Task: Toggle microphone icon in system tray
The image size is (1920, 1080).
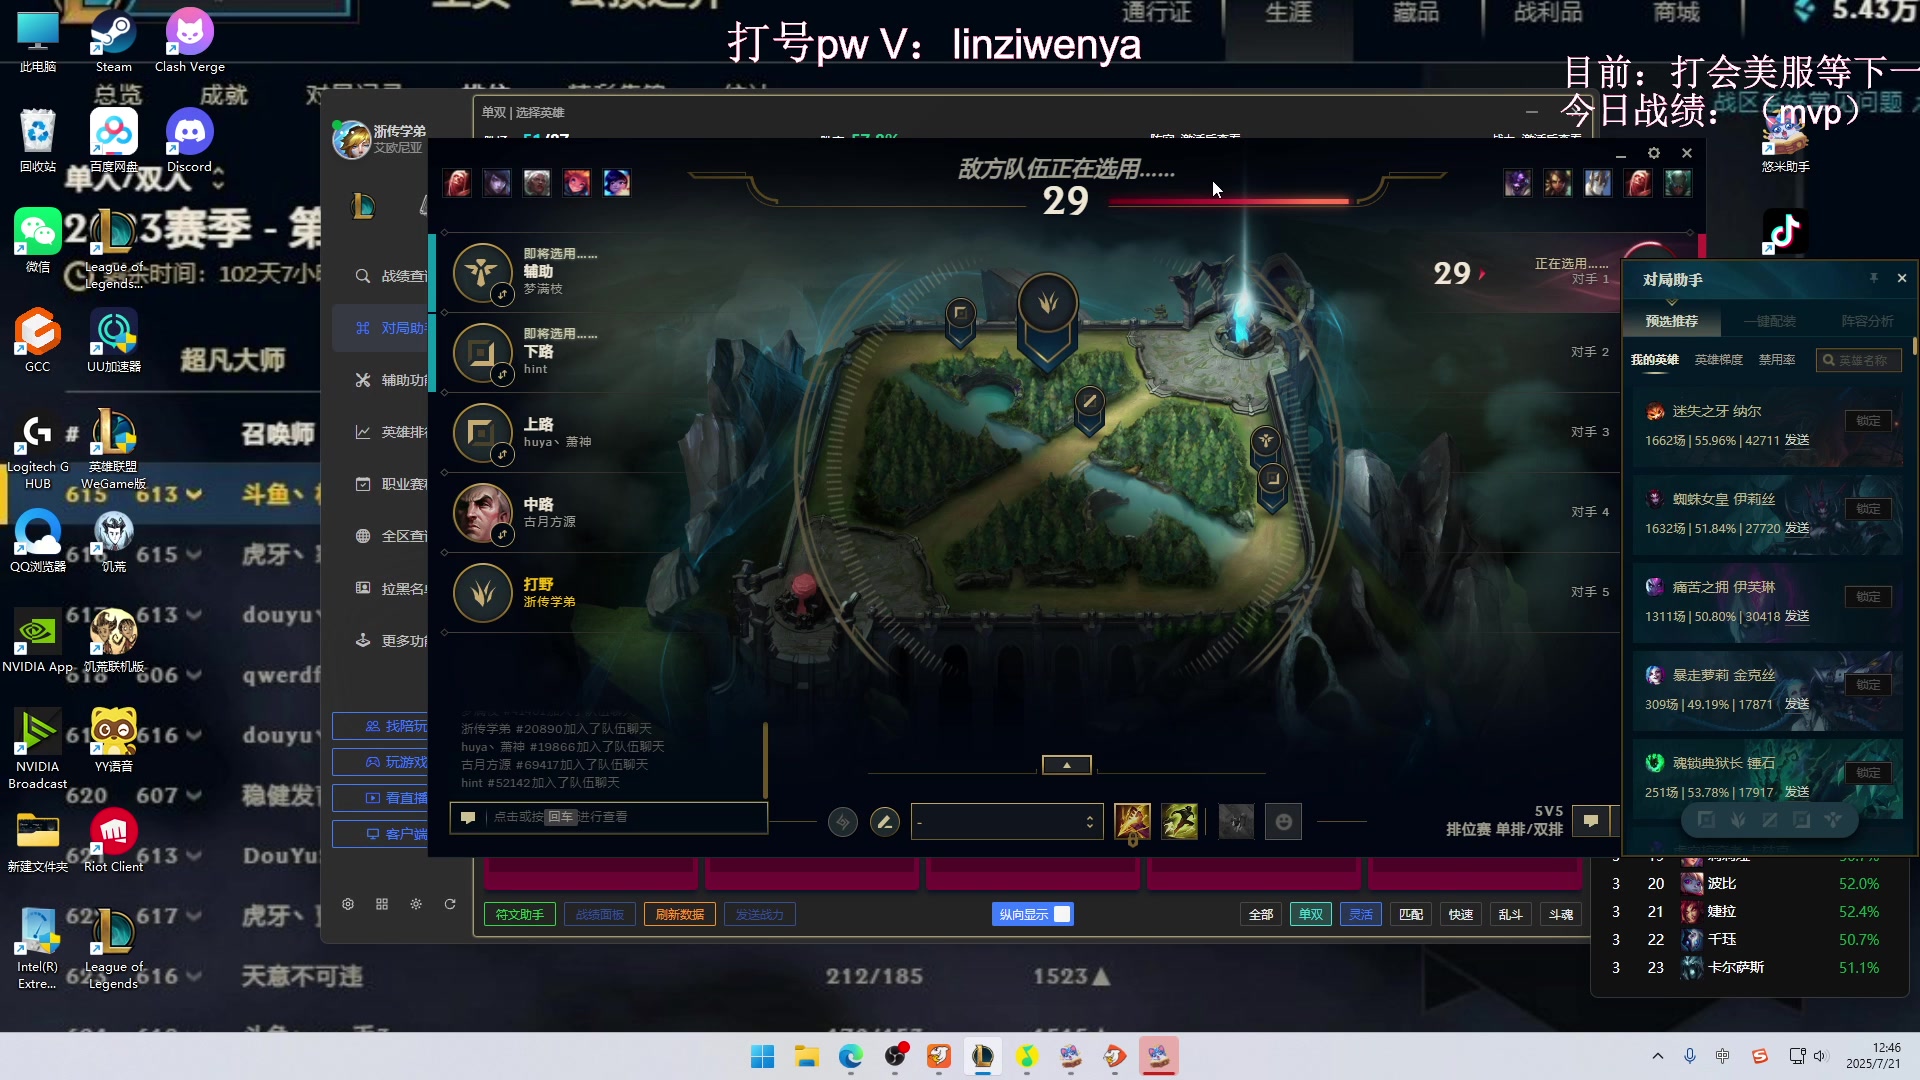Action: (x=1690, y=1056)
